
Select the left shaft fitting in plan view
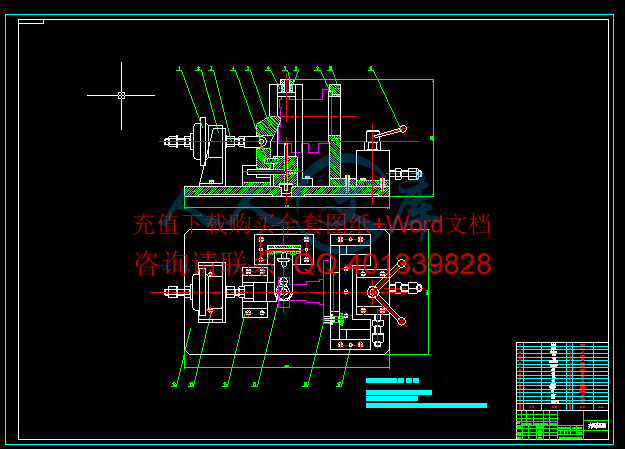click(178, 292)
